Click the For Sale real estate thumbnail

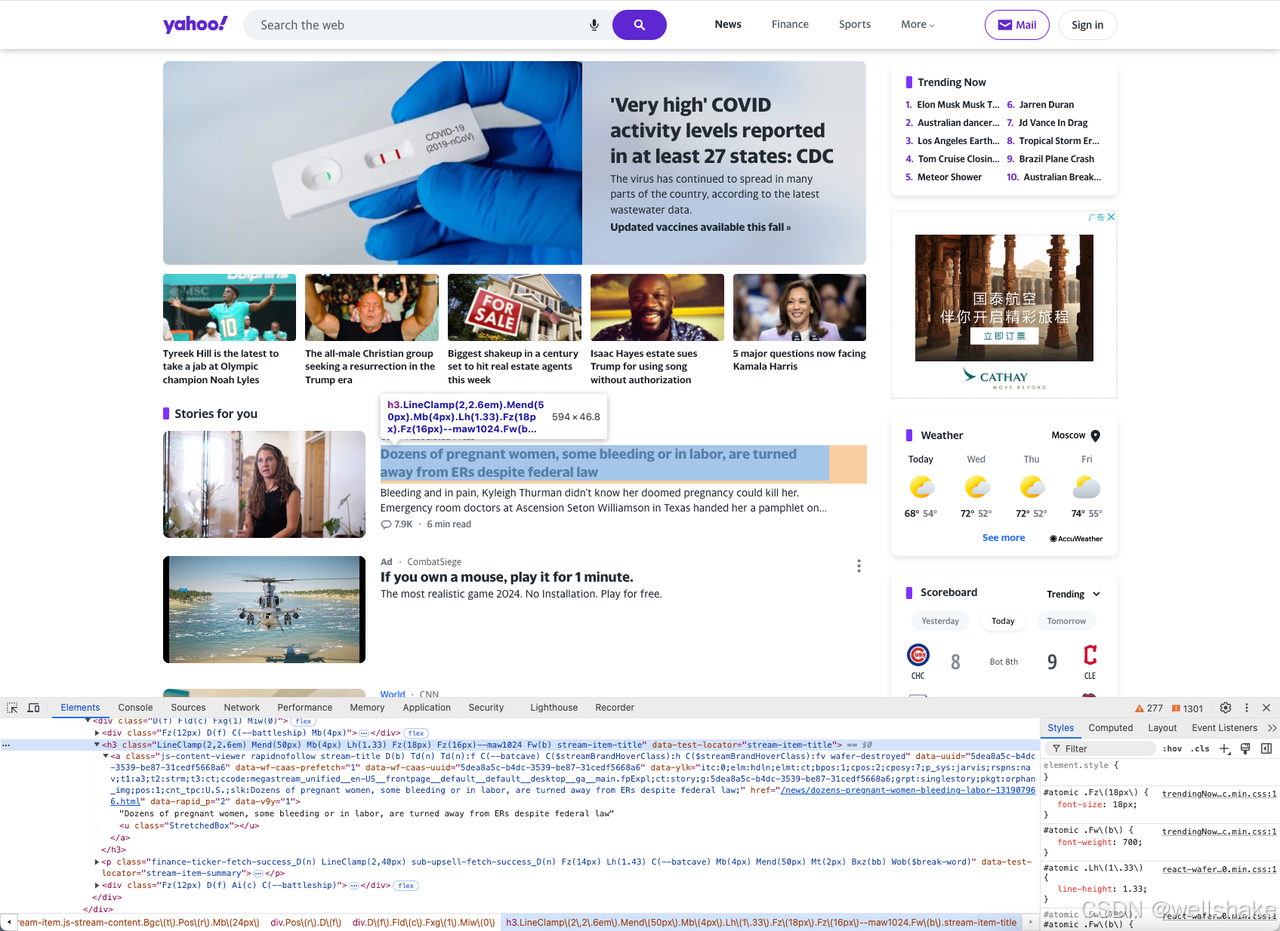514,307
